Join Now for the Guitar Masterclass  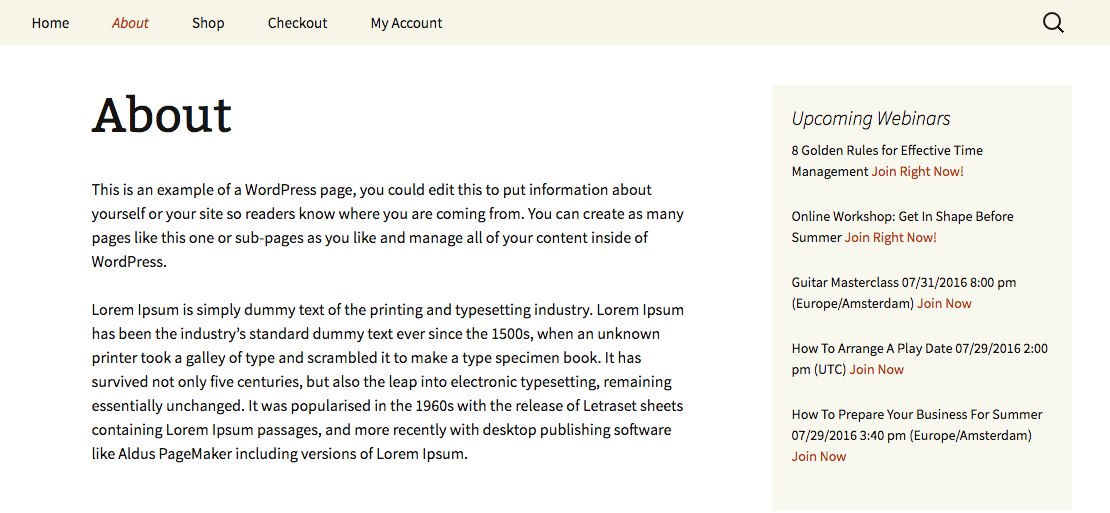[944, 304]
